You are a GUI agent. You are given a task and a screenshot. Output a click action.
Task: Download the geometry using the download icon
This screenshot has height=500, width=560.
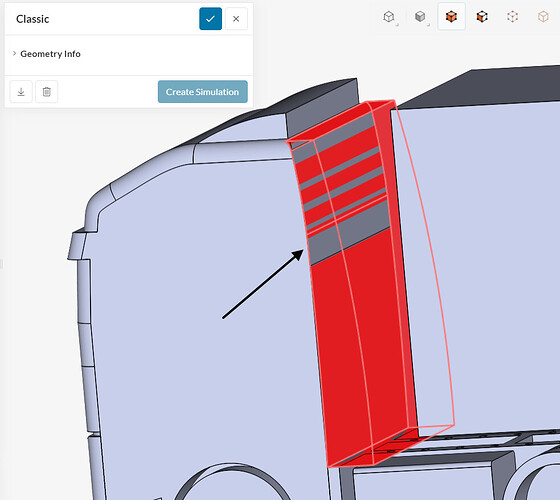(21, 92)
